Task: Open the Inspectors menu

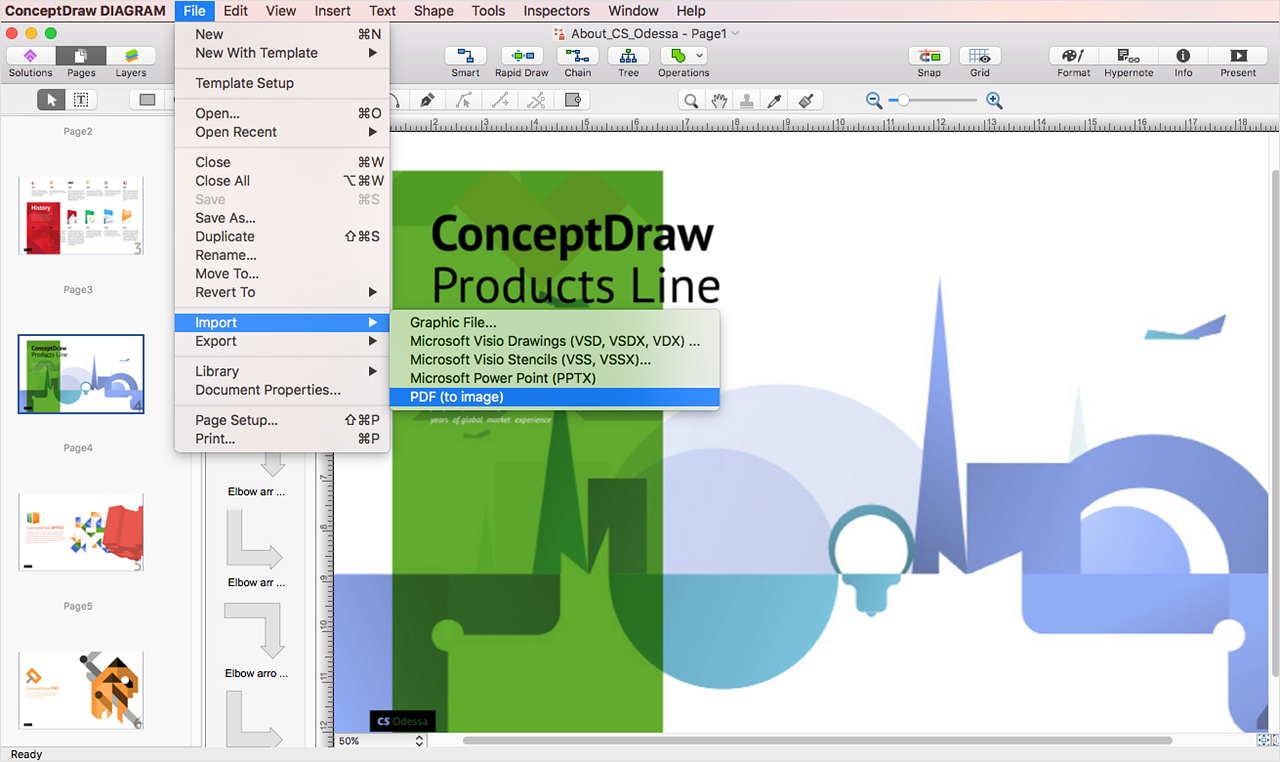Action: point(557,11)
